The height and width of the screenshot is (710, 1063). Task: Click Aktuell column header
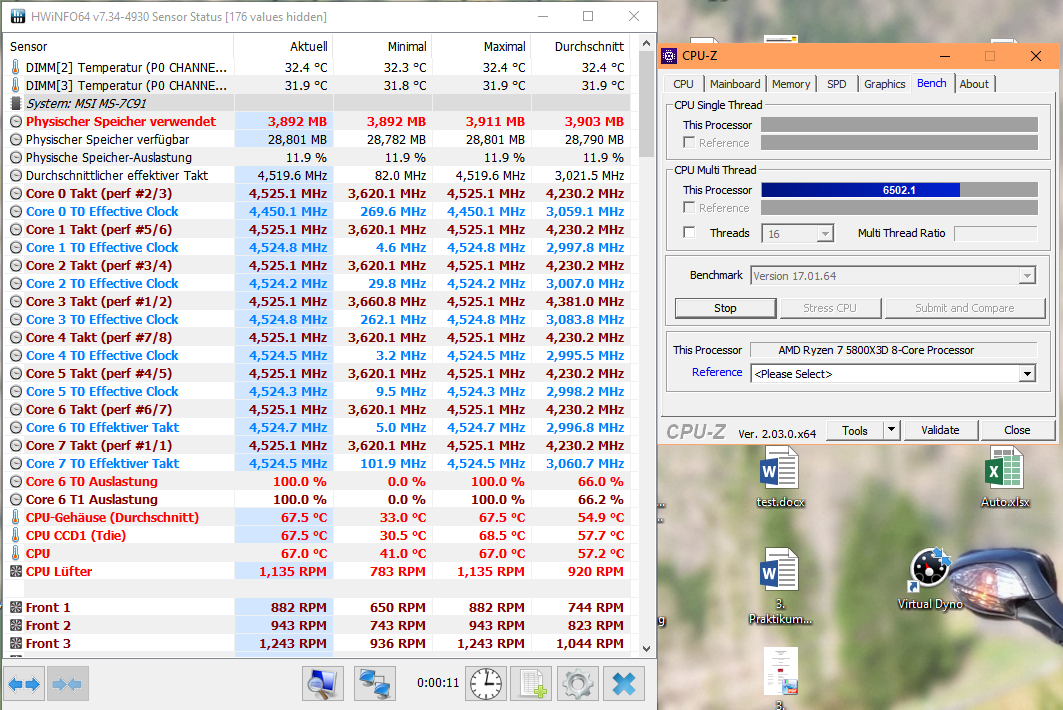[x=283, y=46]
